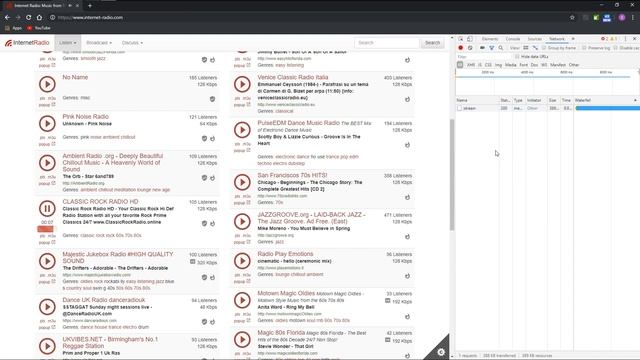This screenshot has height=360, width=640.
Task: Select the stream request row checkbox
Action: coord(460,108)
